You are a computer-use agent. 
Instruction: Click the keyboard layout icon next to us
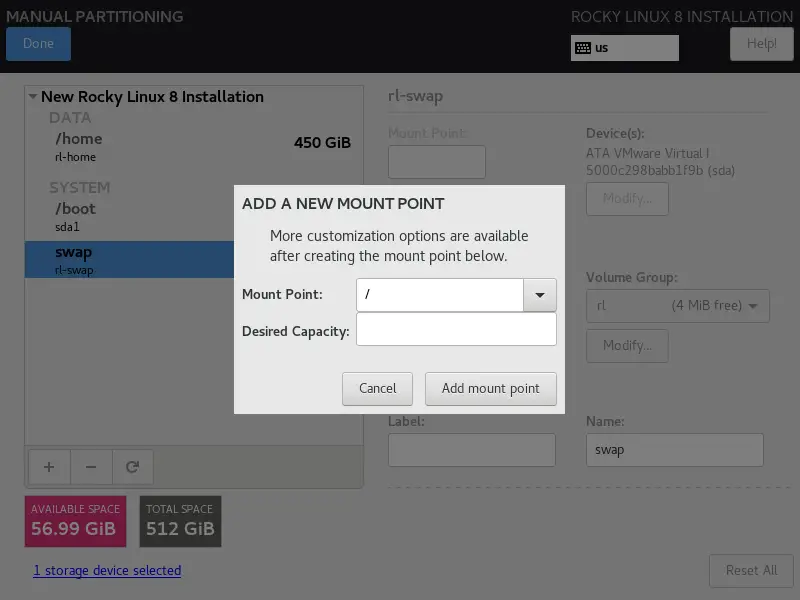point(583,48)
